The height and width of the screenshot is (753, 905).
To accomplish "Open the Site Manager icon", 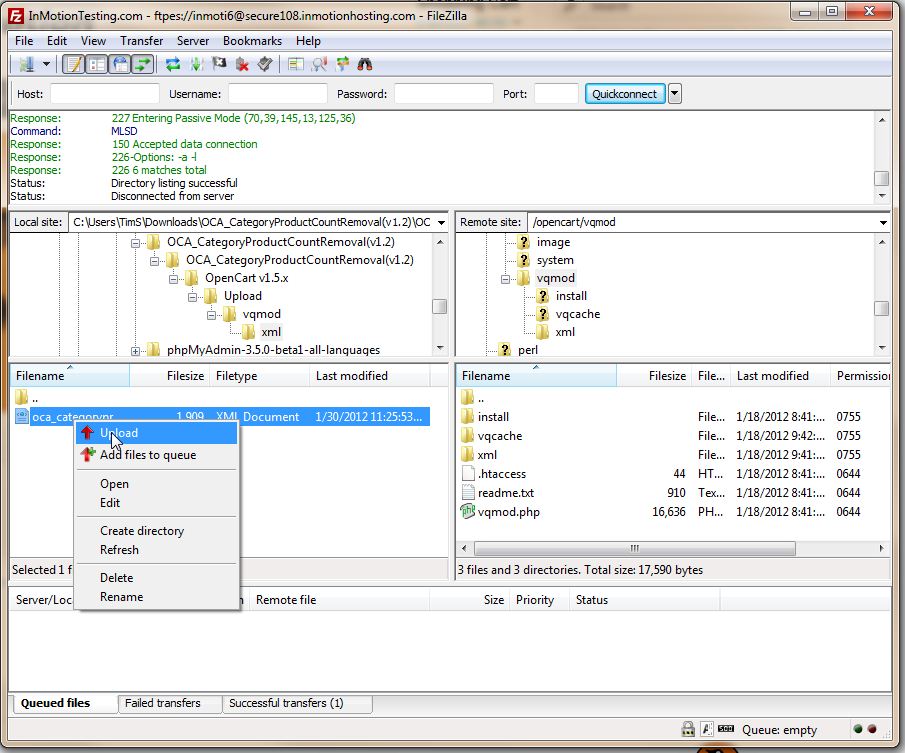I will point(25,65).
